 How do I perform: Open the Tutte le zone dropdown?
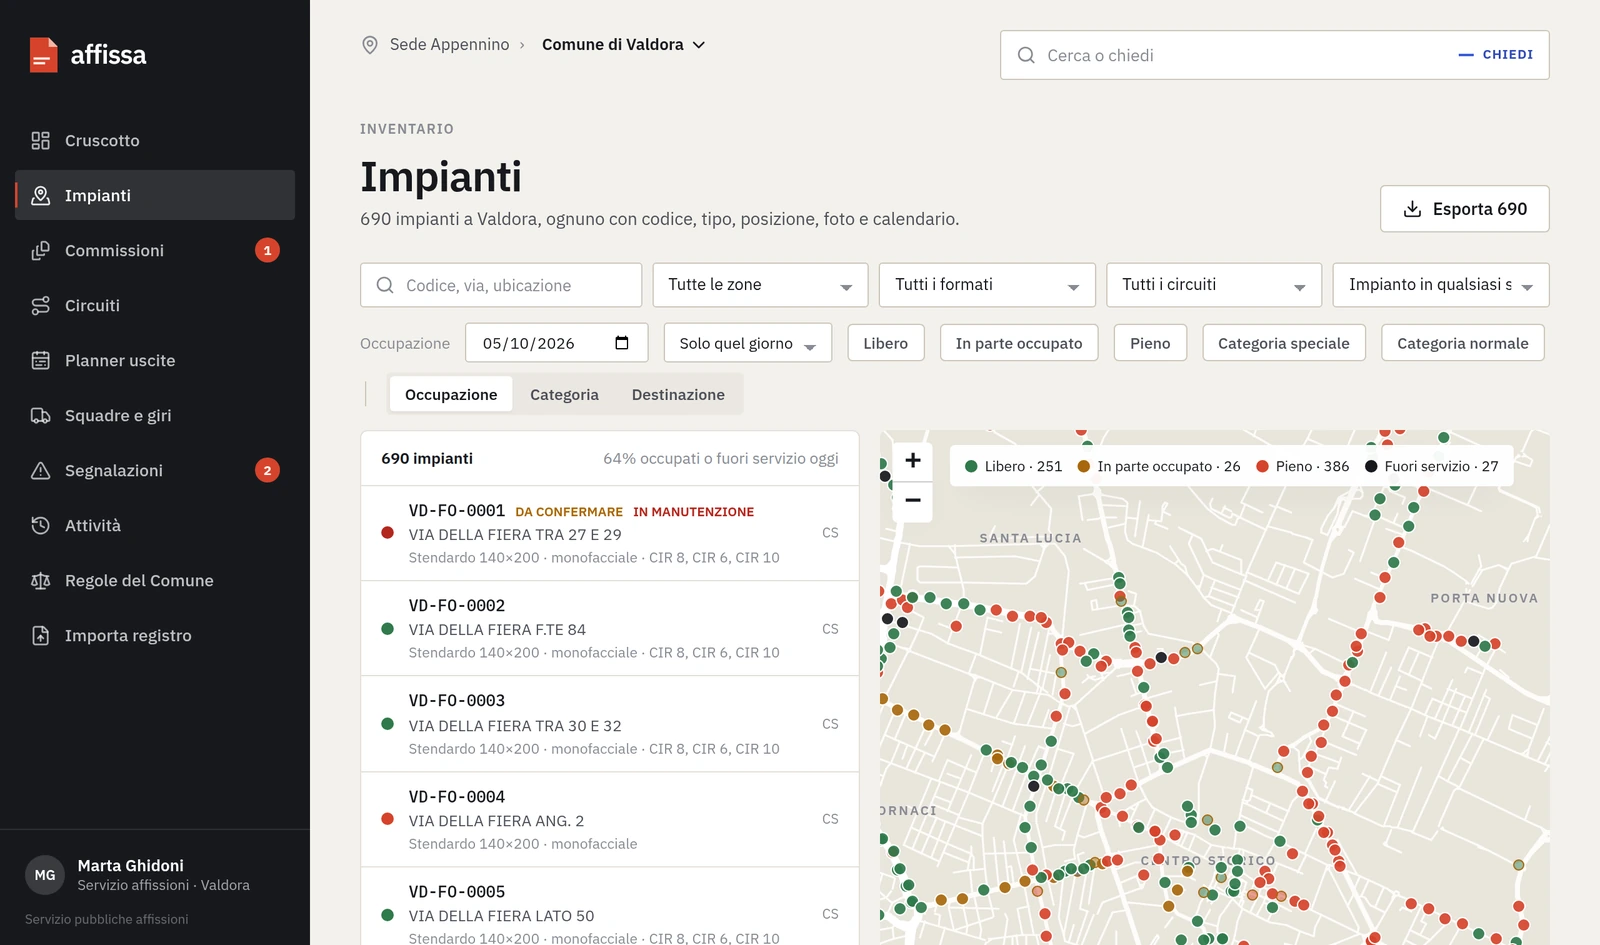click(760, 285)
